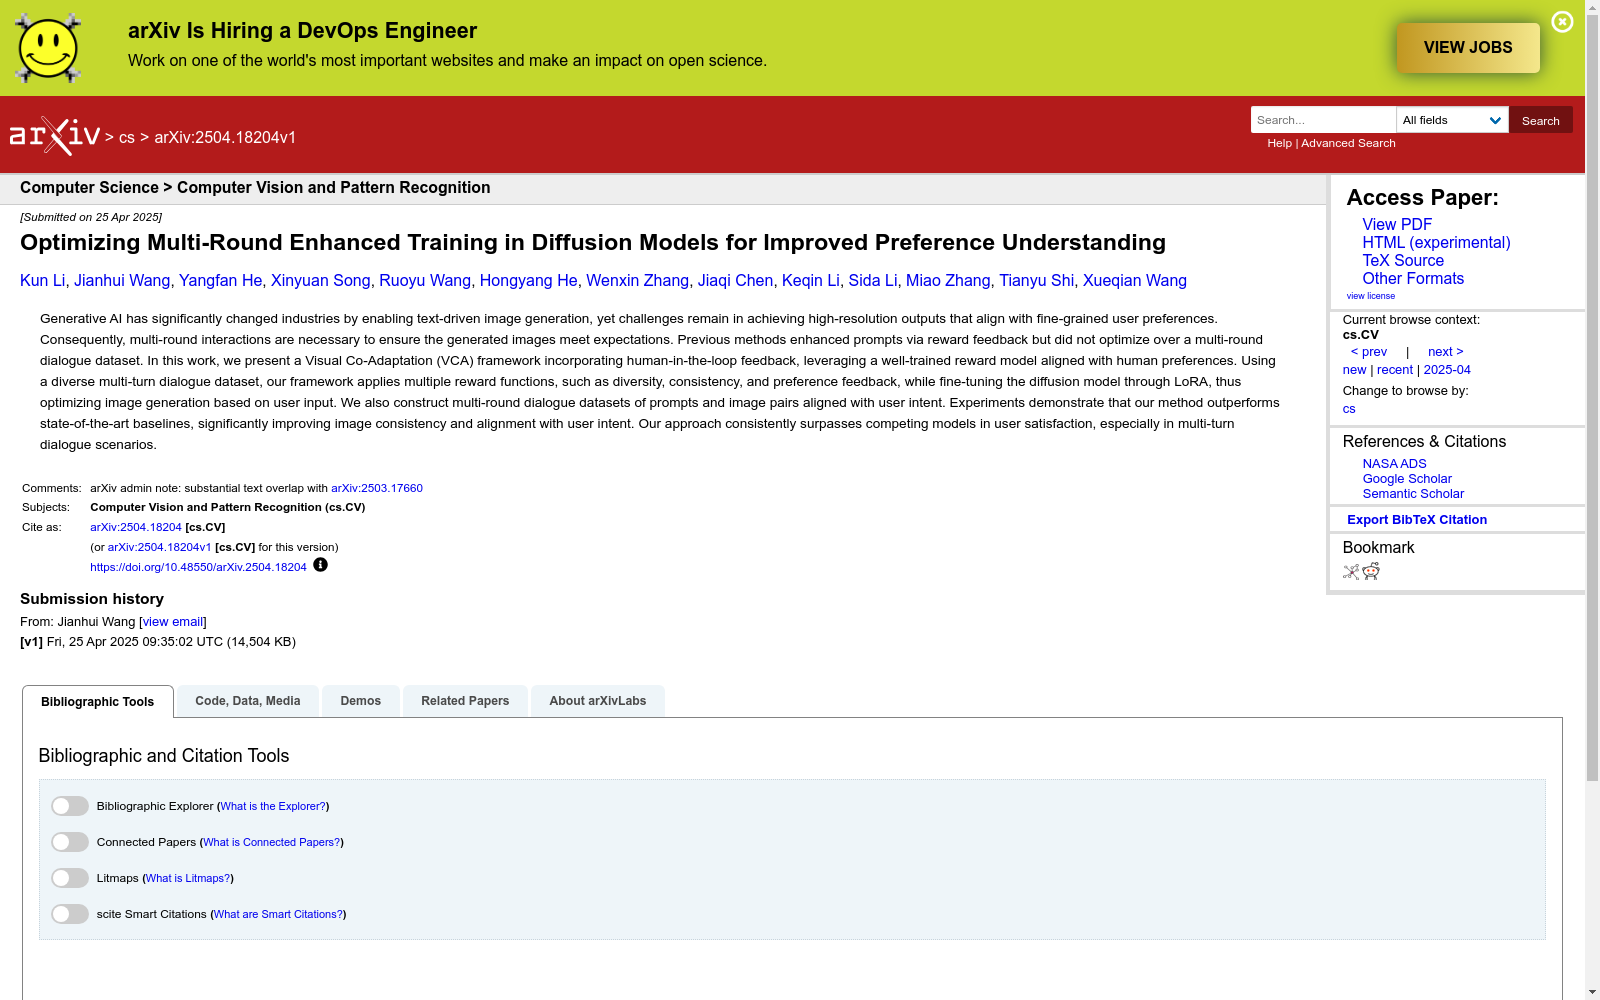Open author Xueqian Wang link
Screen dimensions: 1600x1000
tap(1134, 281)
